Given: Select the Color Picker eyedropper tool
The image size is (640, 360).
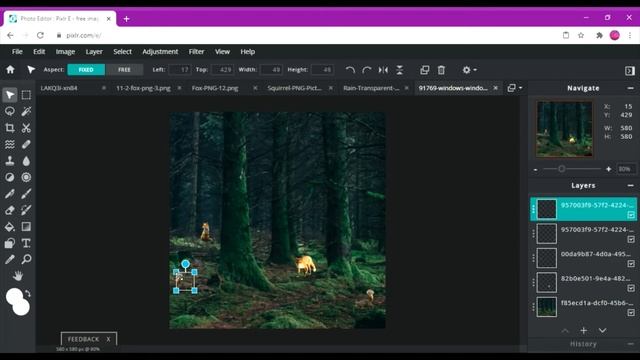Looking at the screenshot, I should (10, 260).
